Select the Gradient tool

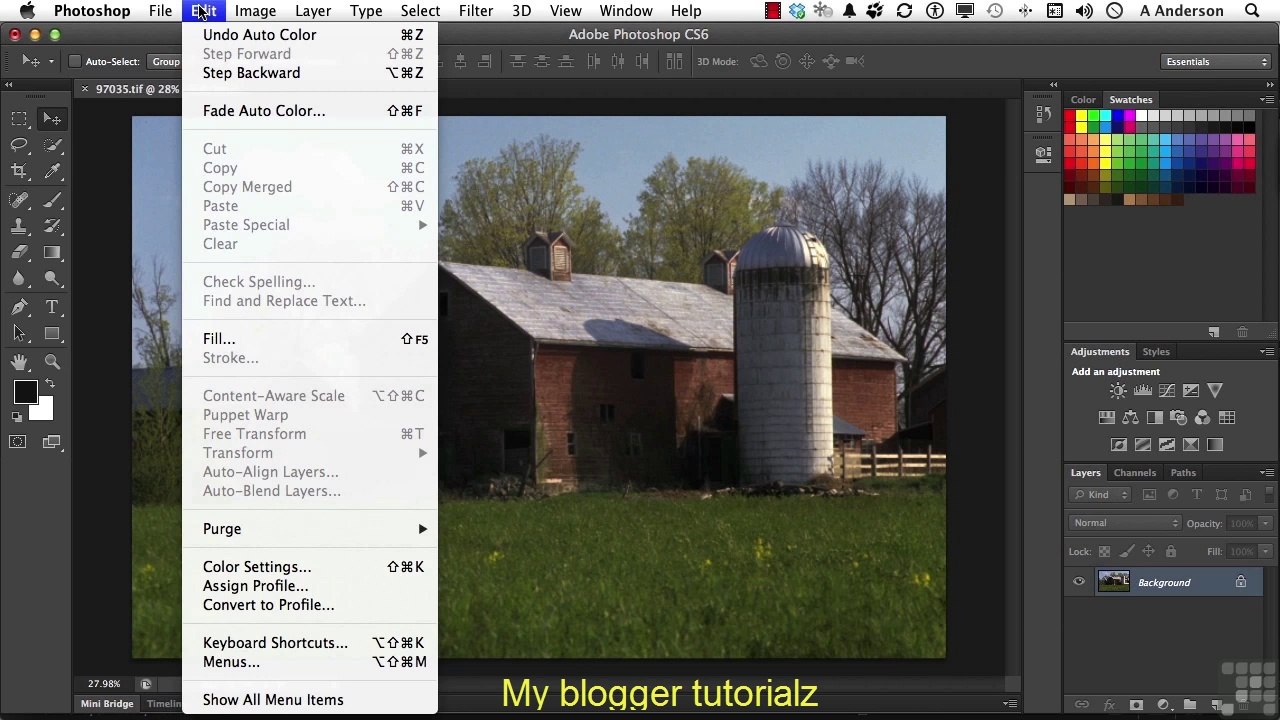(52, 253)
